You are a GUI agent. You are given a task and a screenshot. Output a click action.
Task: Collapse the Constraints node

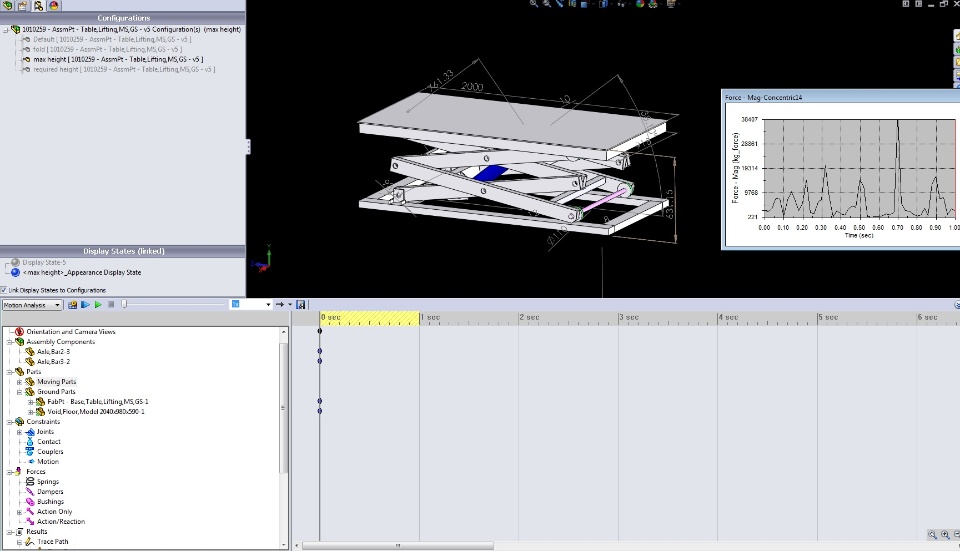click(x=9, y=422)
